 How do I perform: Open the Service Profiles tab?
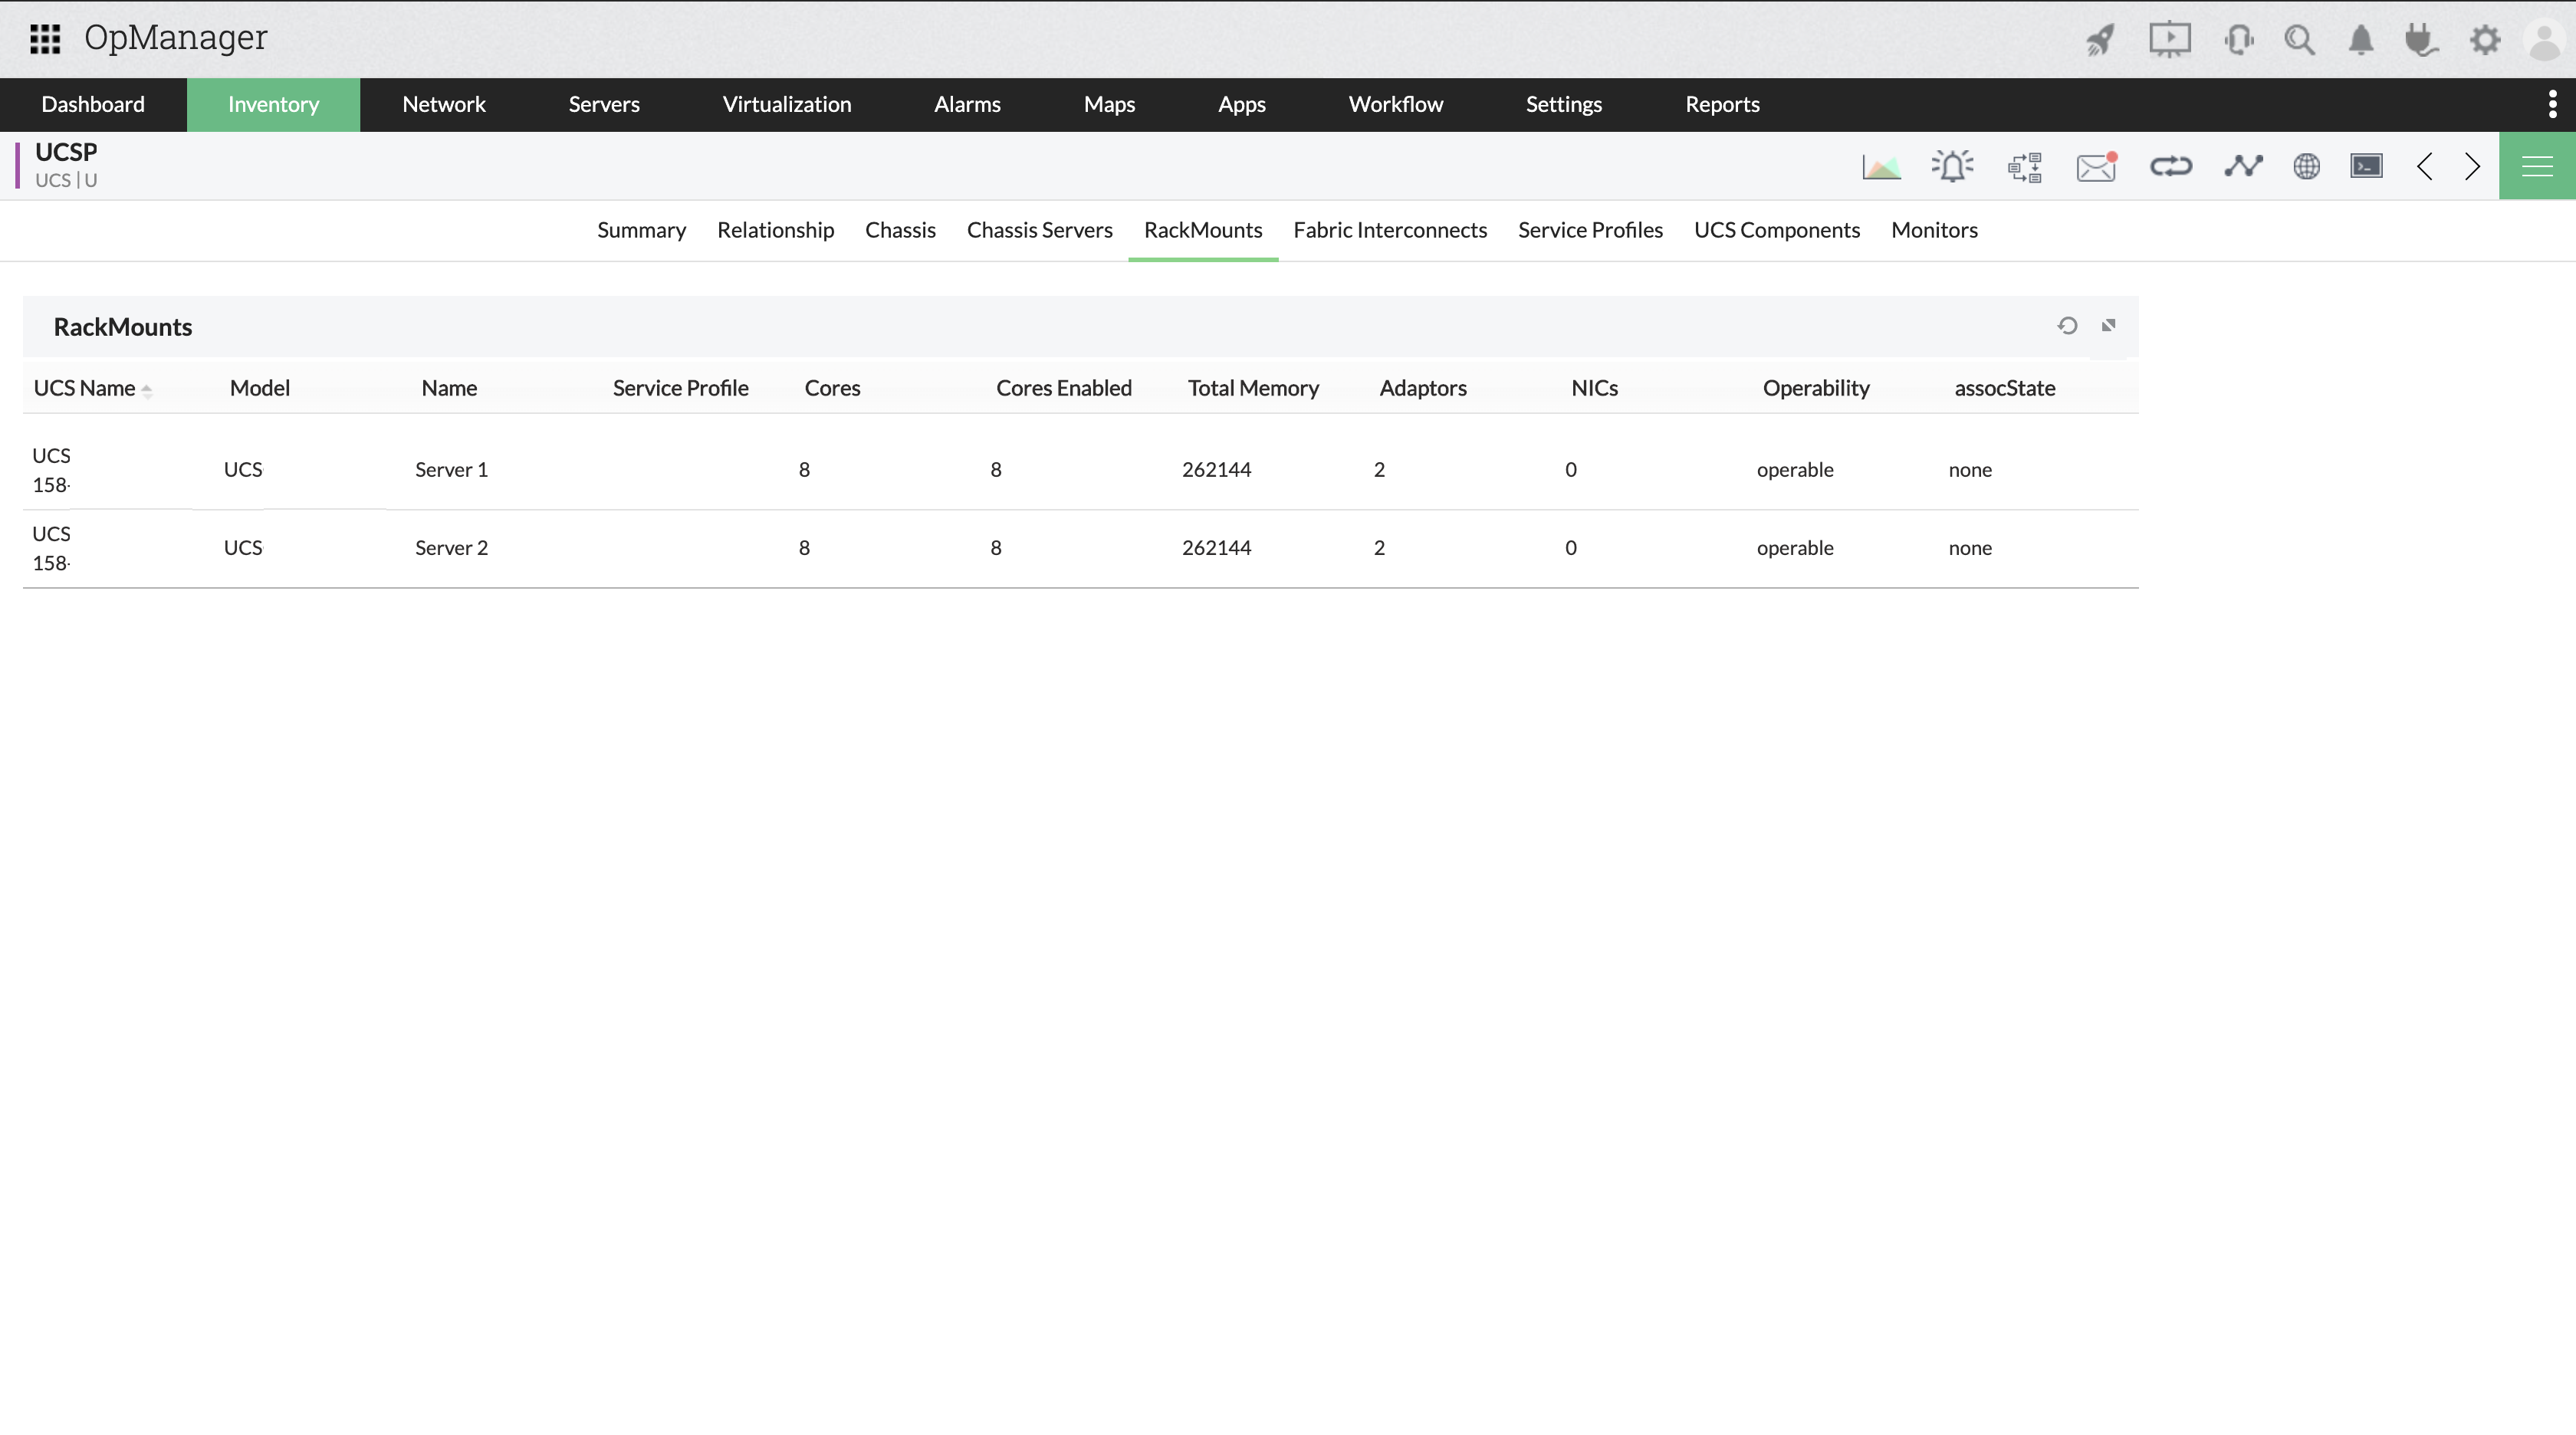[1590, 230]
